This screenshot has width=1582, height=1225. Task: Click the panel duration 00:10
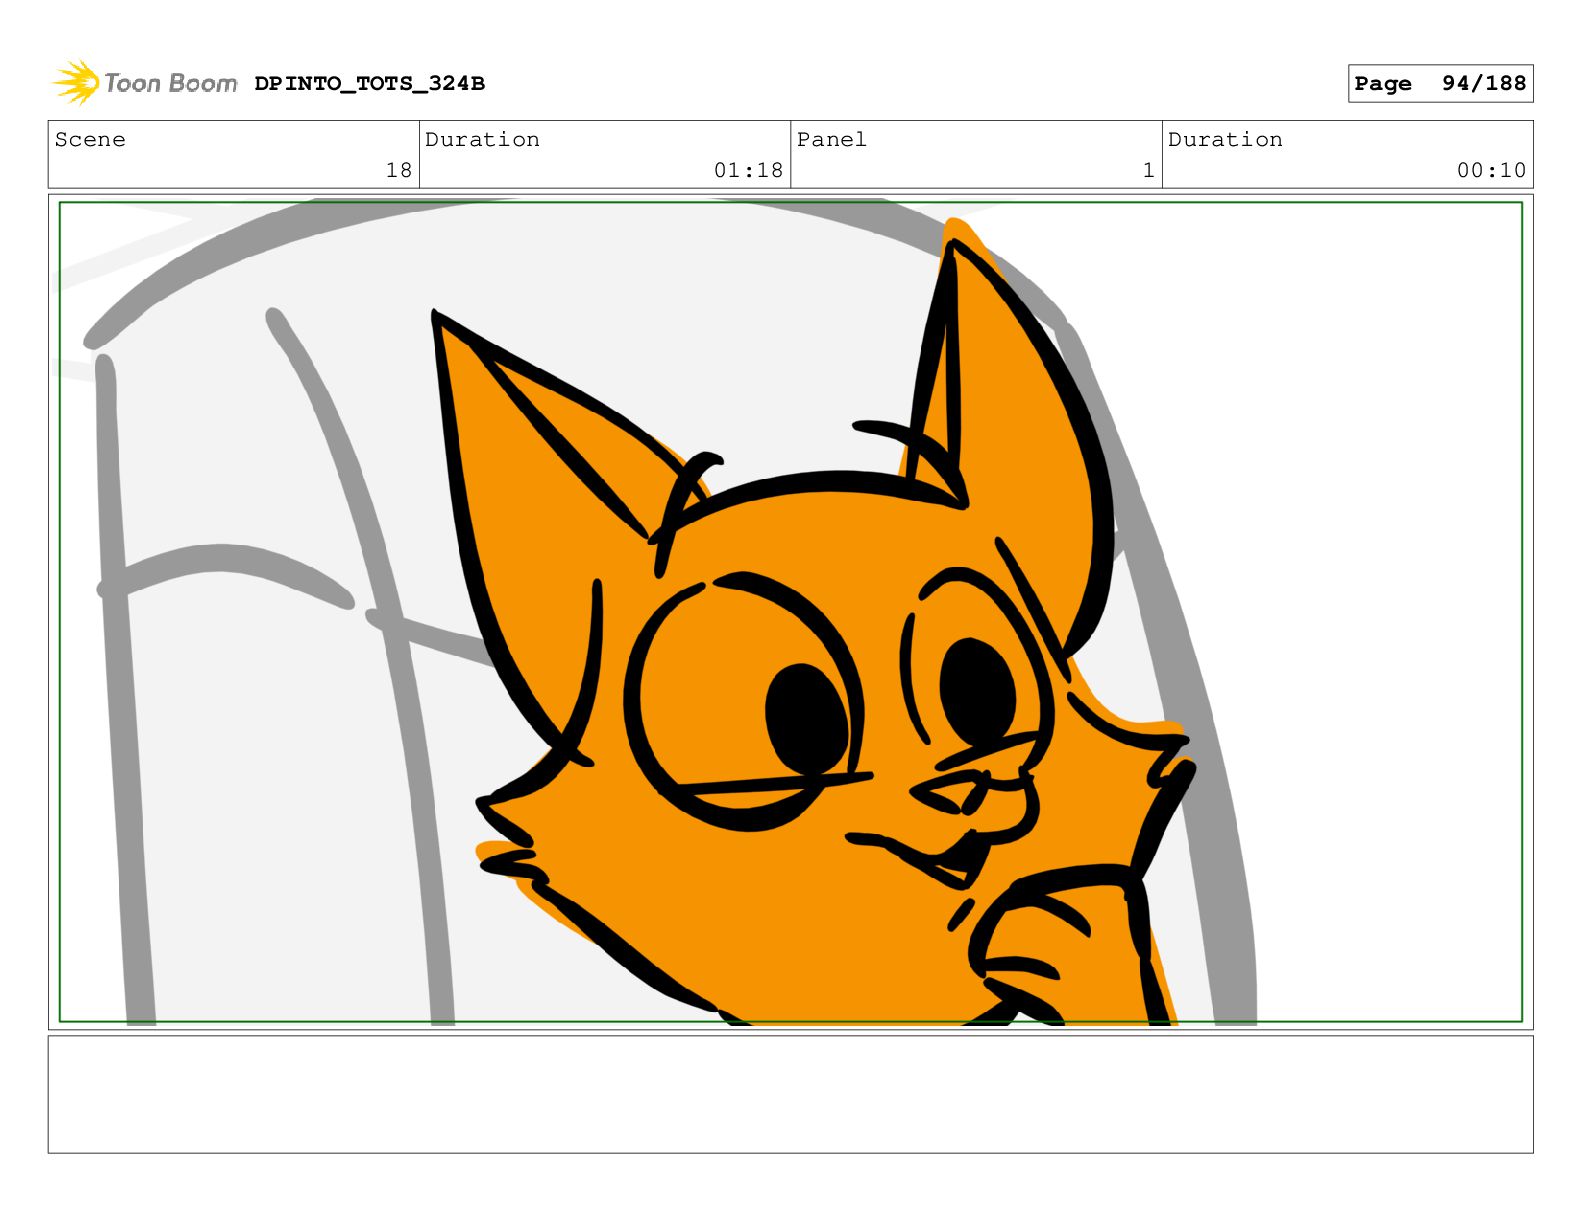pyautogui.click(x=1491, y=170)
